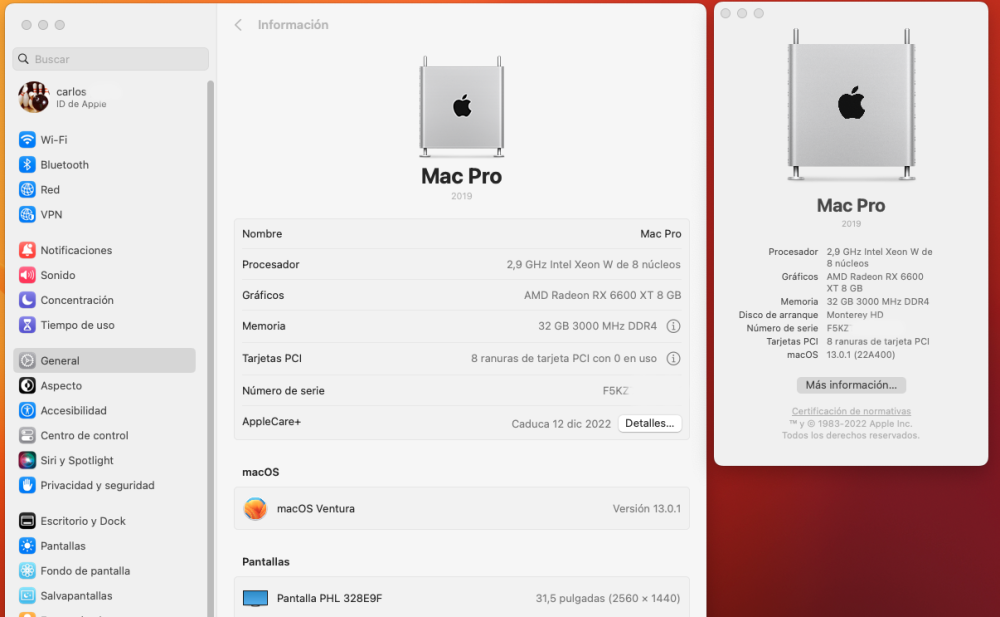Click processor value 2,9 GHz Intel Xeon W
Viewport: 1000px width, 617px height.
(593, 264)
